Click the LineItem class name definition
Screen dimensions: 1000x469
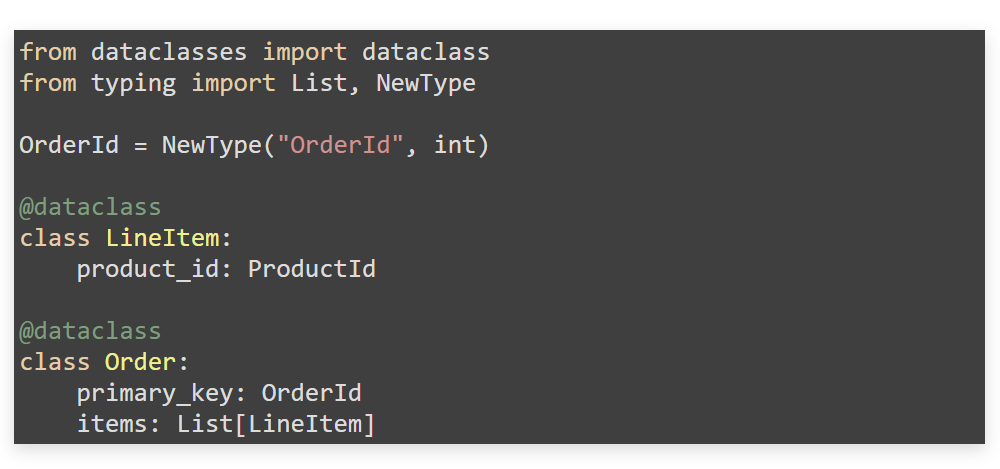pos(162,238)
